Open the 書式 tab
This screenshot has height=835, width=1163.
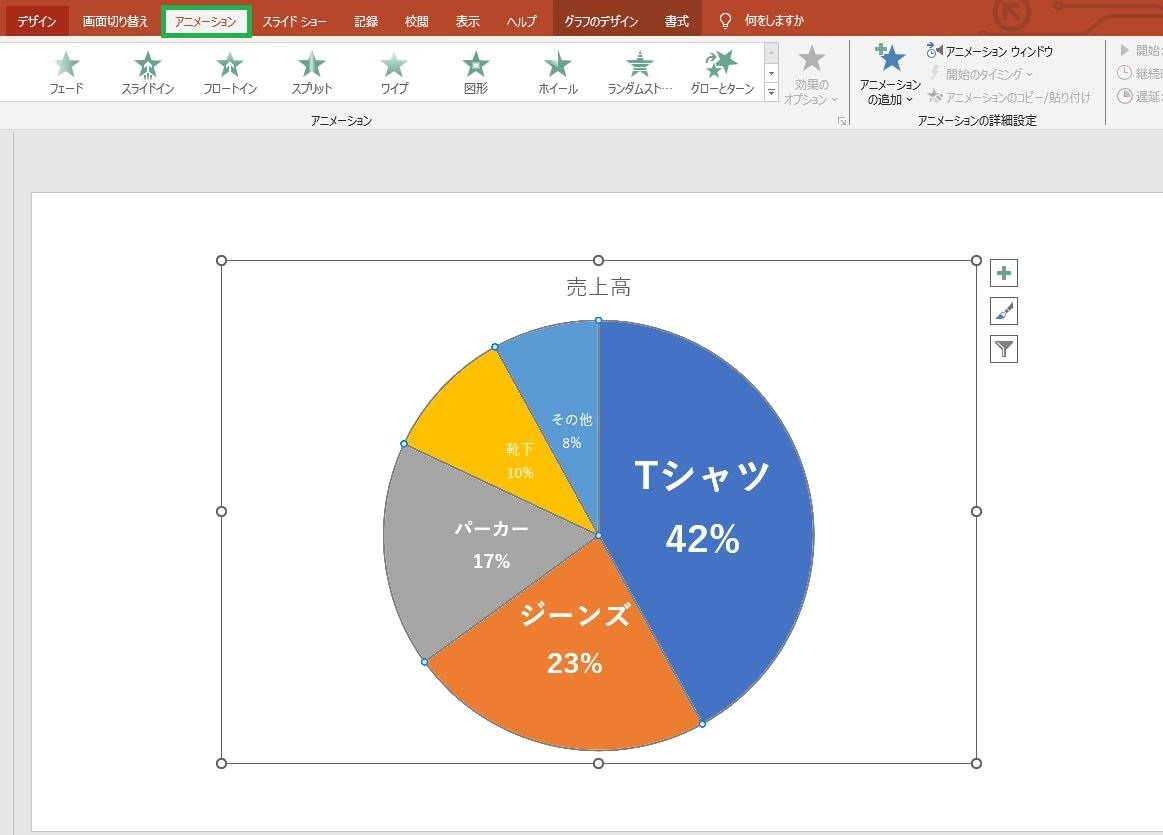pyautogui.click(x=676, y=22)
